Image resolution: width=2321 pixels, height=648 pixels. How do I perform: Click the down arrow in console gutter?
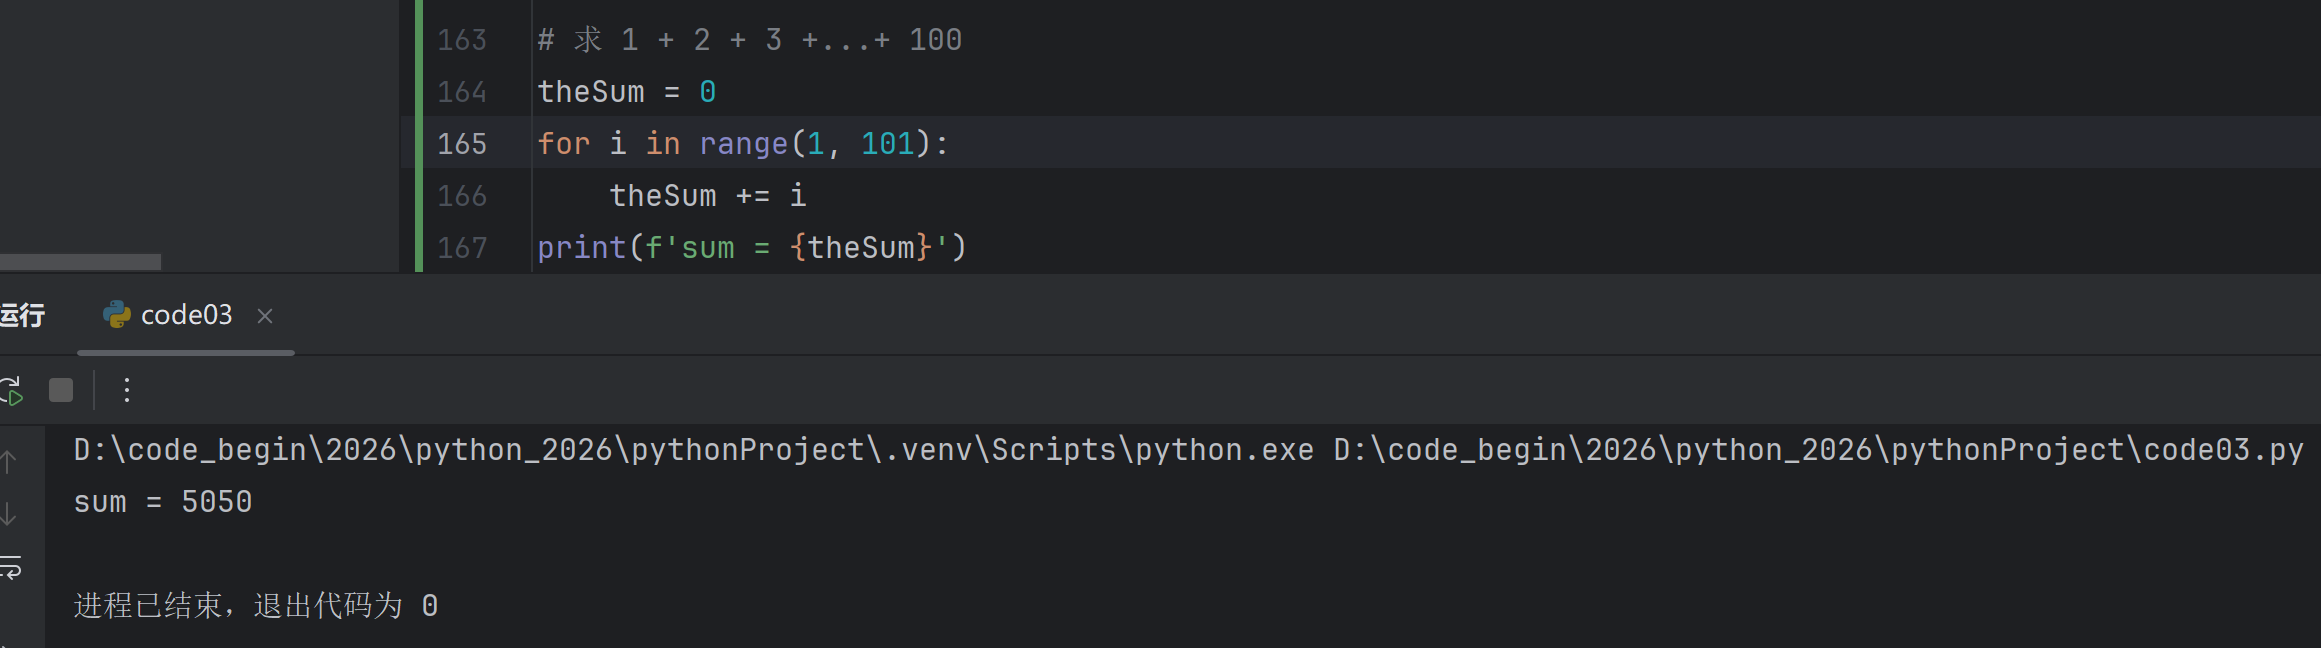[x=8, y=514]
